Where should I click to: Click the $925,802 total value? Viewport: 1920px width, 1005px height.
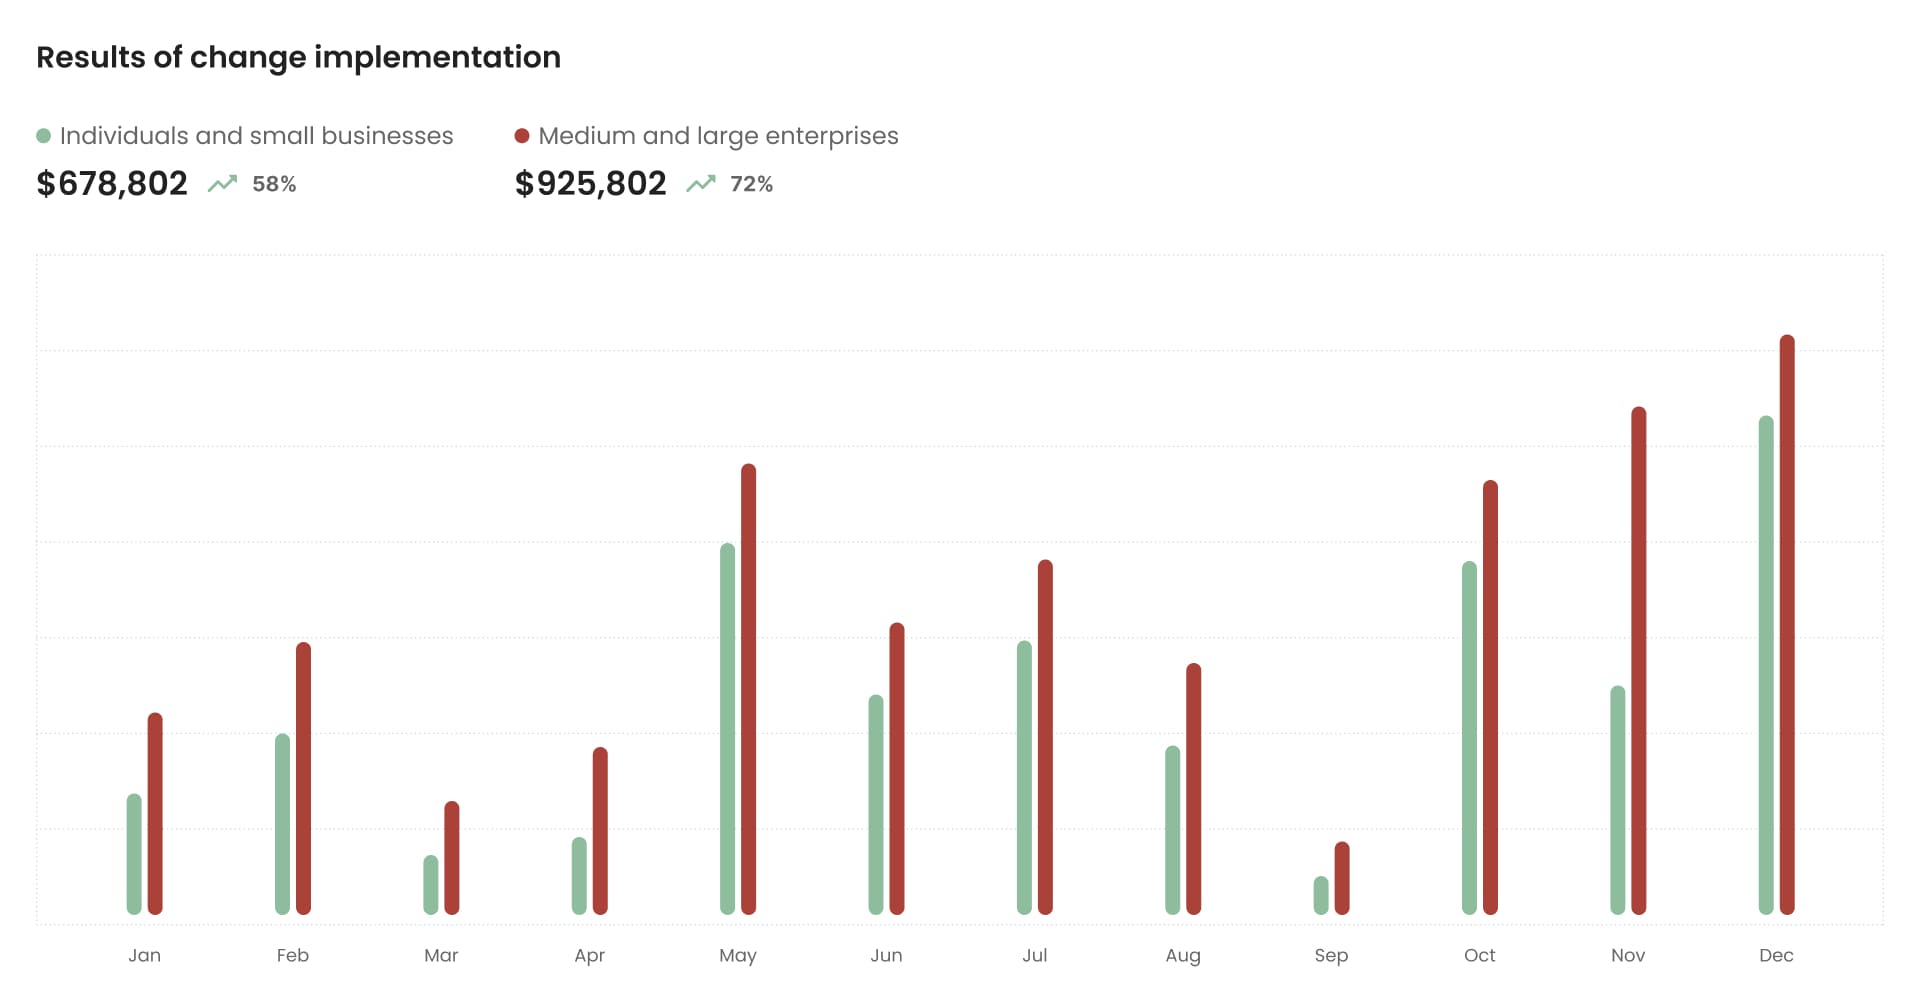[x=590, y=184]
